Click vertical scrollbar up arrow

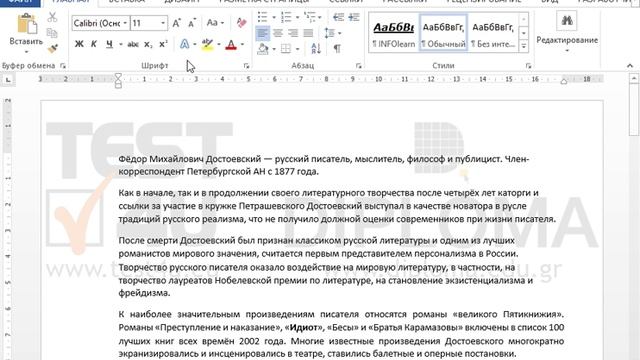pyautogui.click(x=634, y=78)
